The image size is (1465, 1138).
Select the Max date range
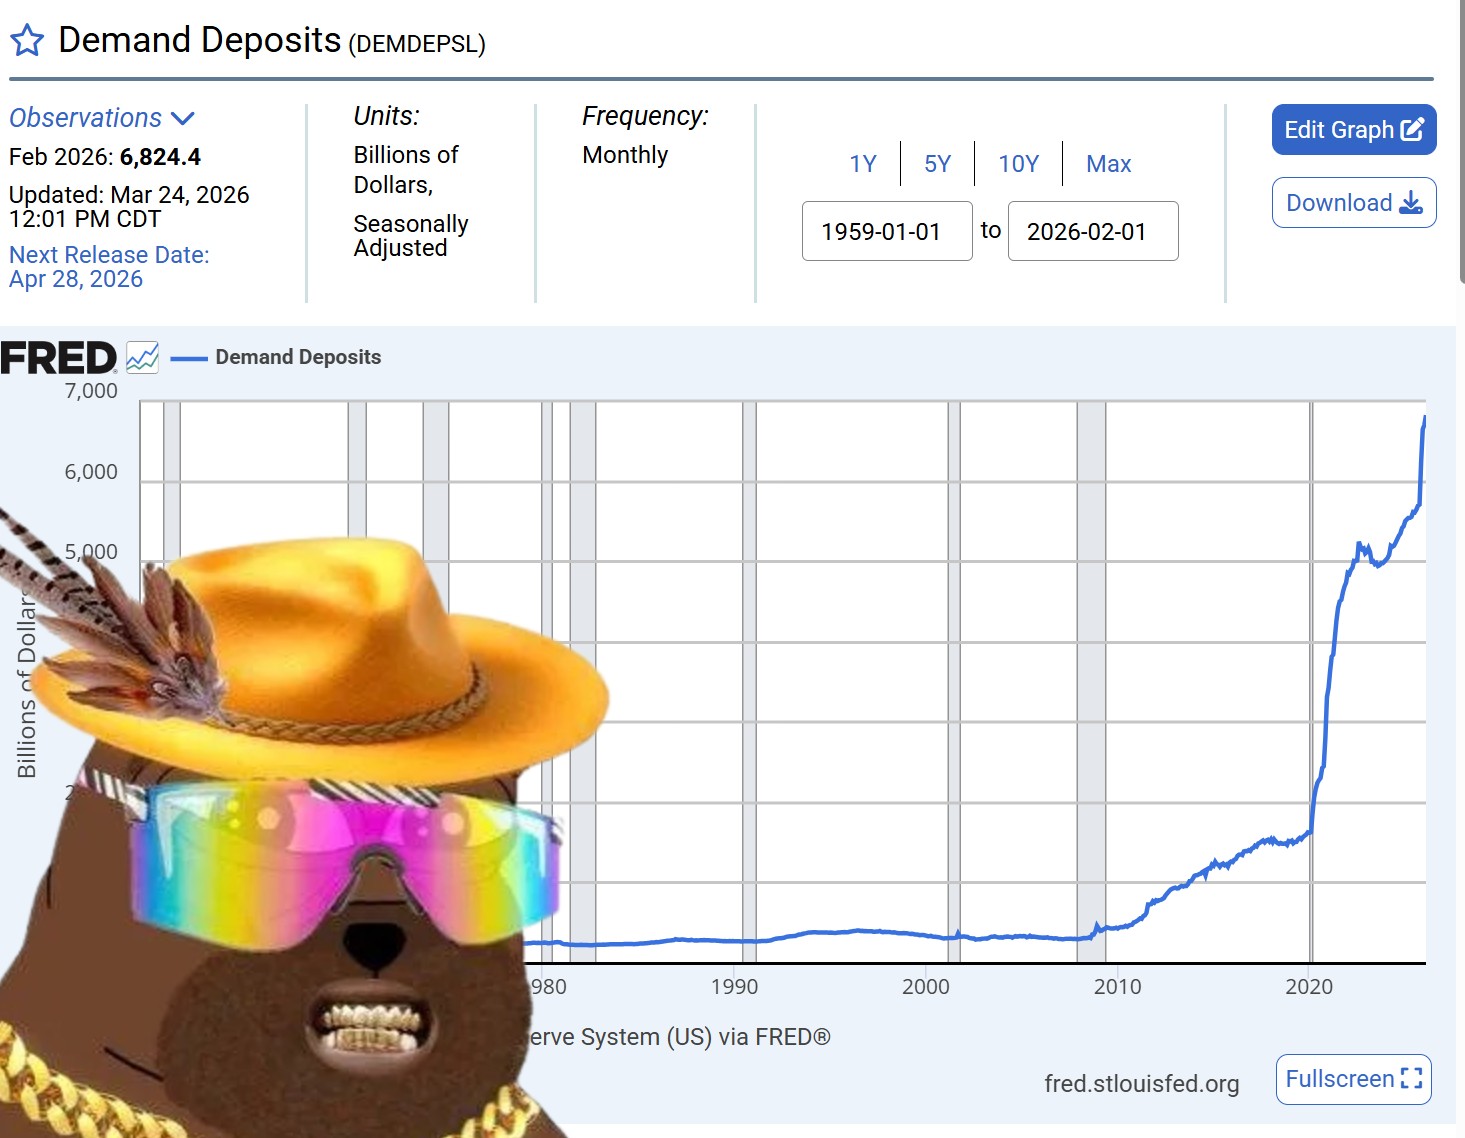[x=1109, y=163]
